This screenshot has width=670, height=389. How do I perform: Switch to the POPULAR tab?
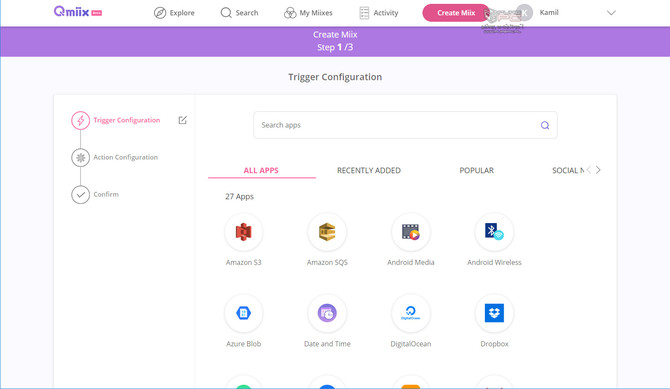(476, 170)
